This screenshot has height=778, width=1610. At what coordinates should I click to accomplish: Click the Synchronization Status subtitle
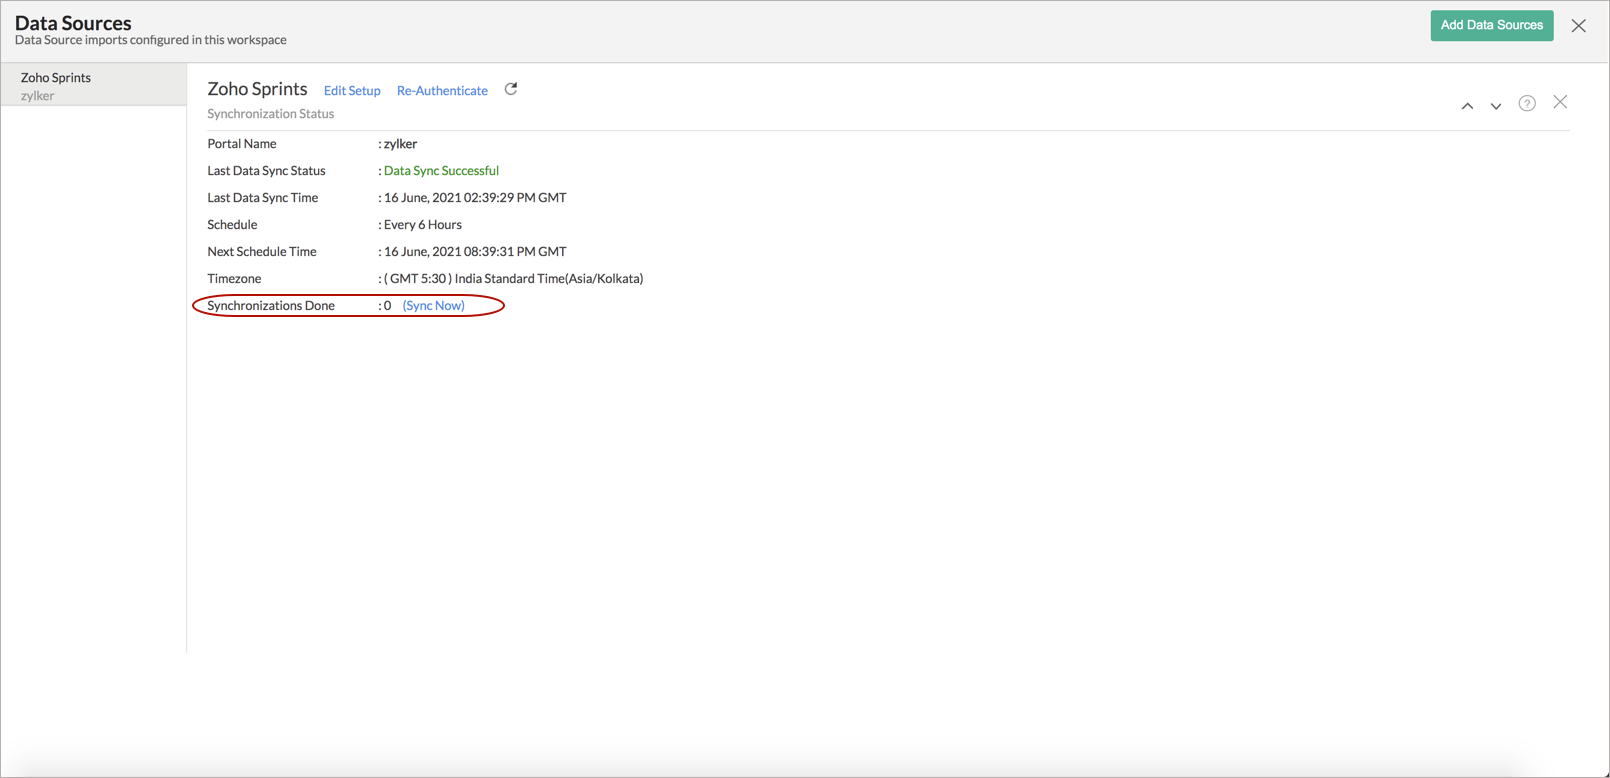tap(271, 113)
